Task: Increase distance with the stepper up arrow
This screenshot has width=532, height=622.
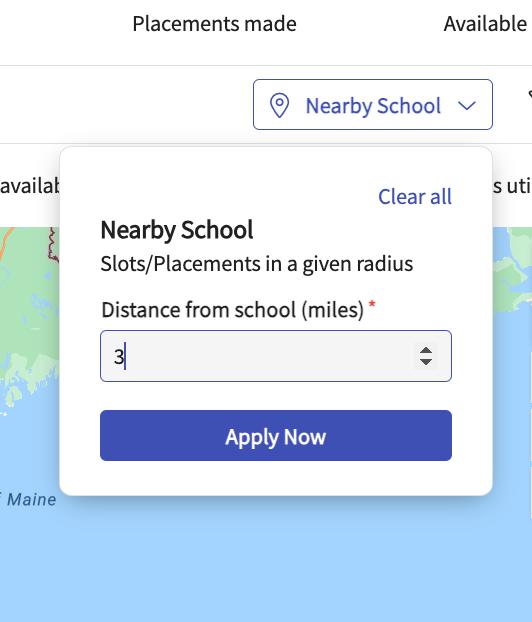Action: (x=426, y=350)
